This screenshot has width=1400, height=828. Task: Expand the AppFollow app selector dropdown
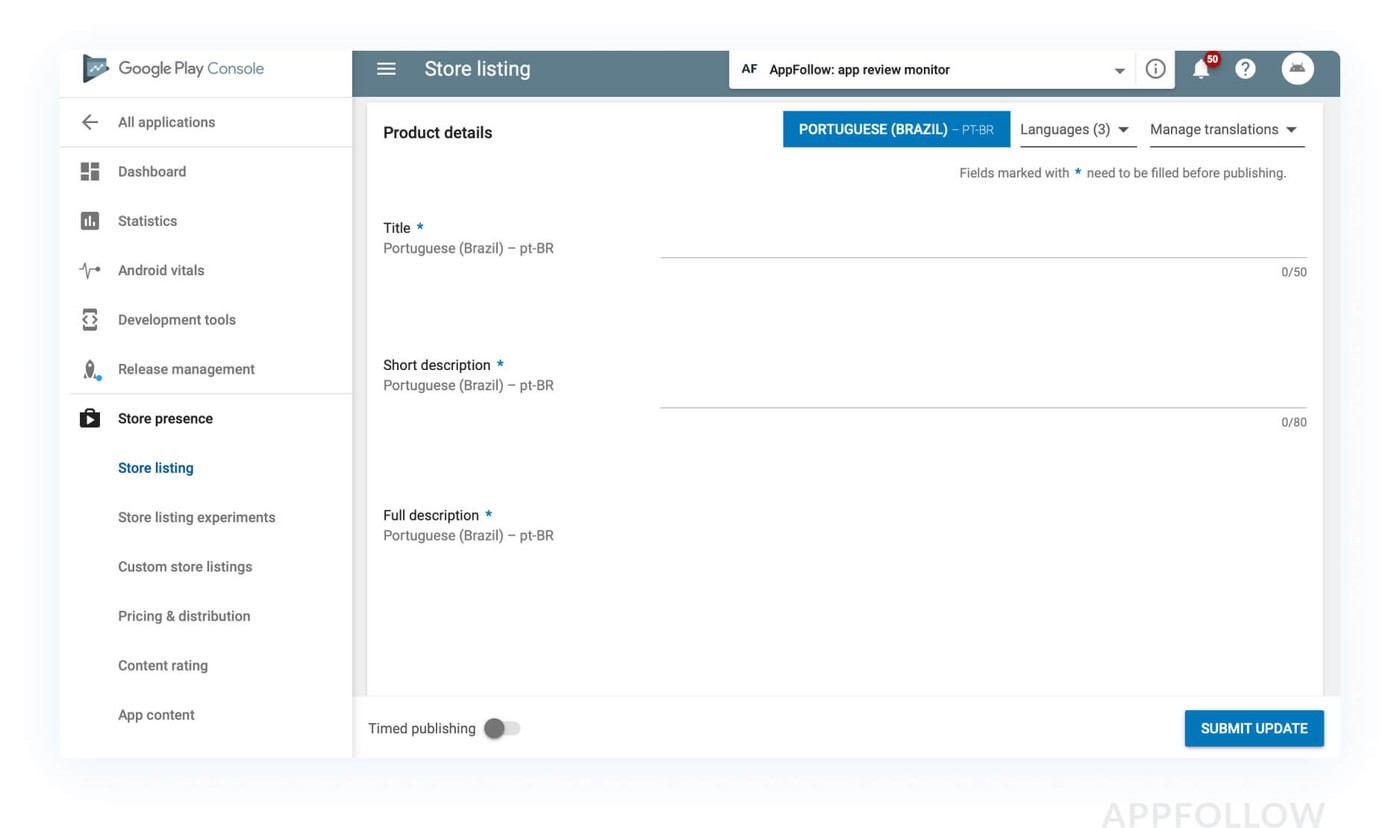(x=1119, y=70)
